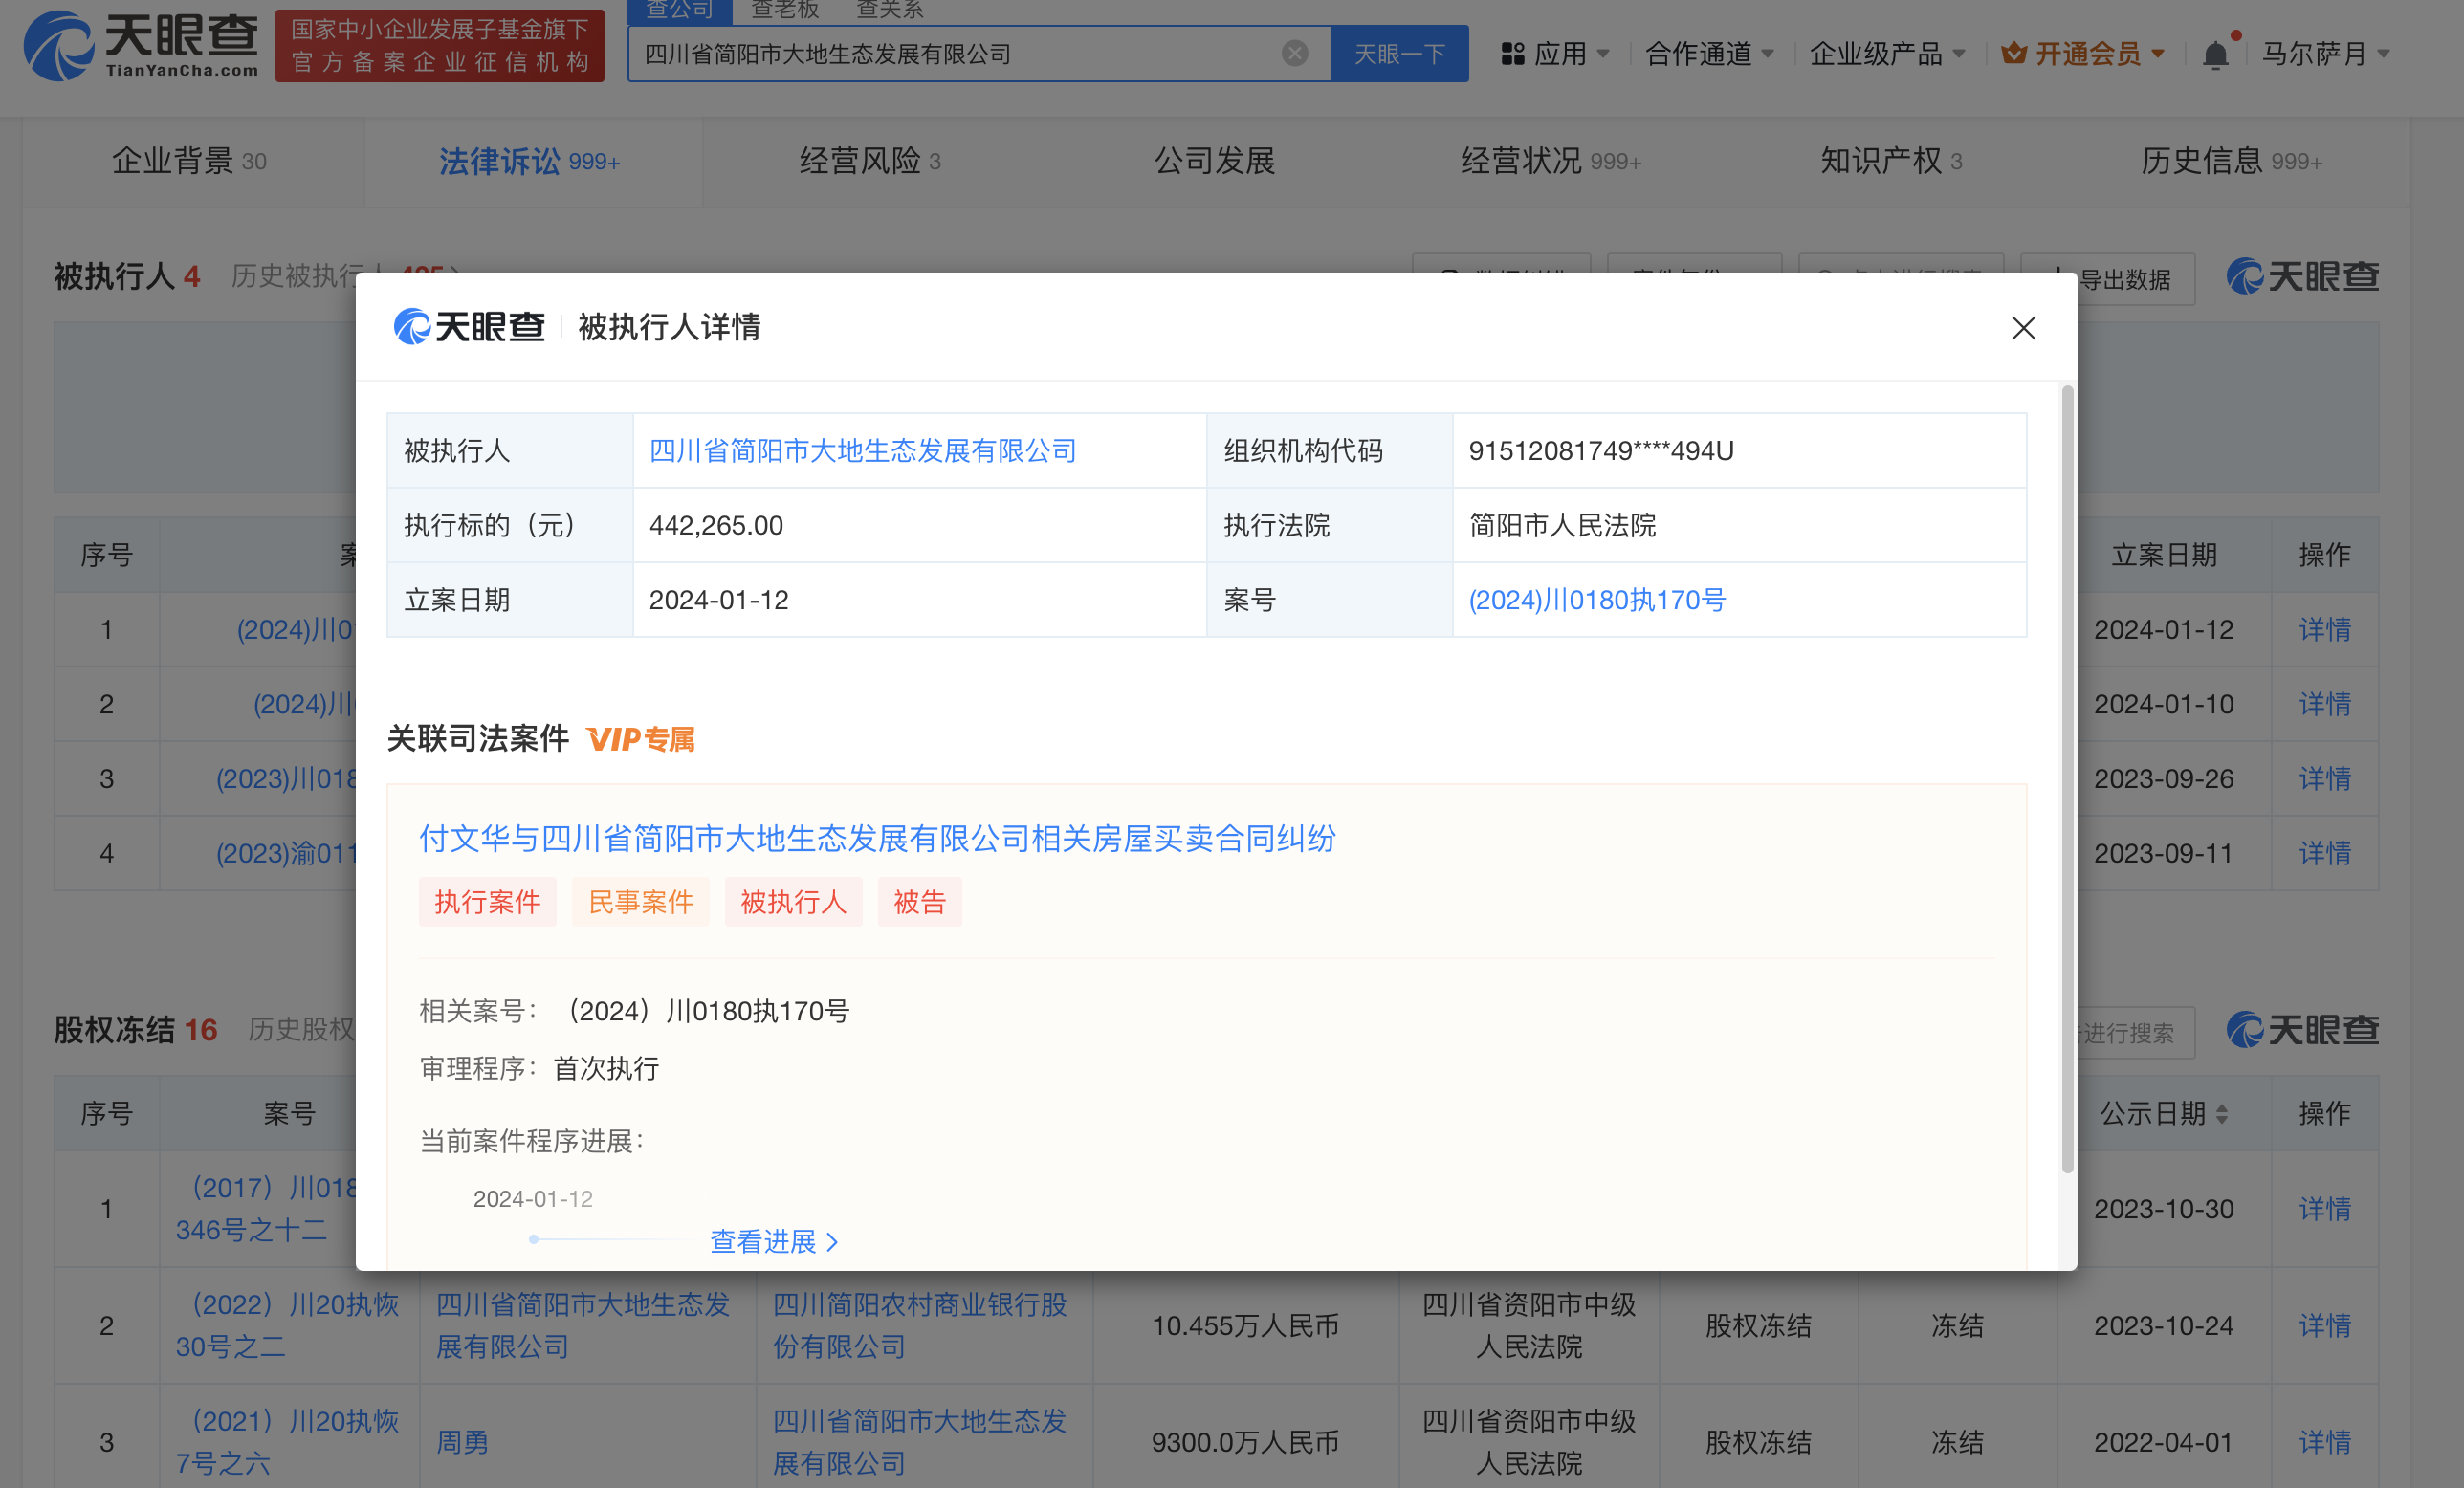Clear the company search field
Viewport: 2464px width, 1488px height.
tap(1294, 53)
